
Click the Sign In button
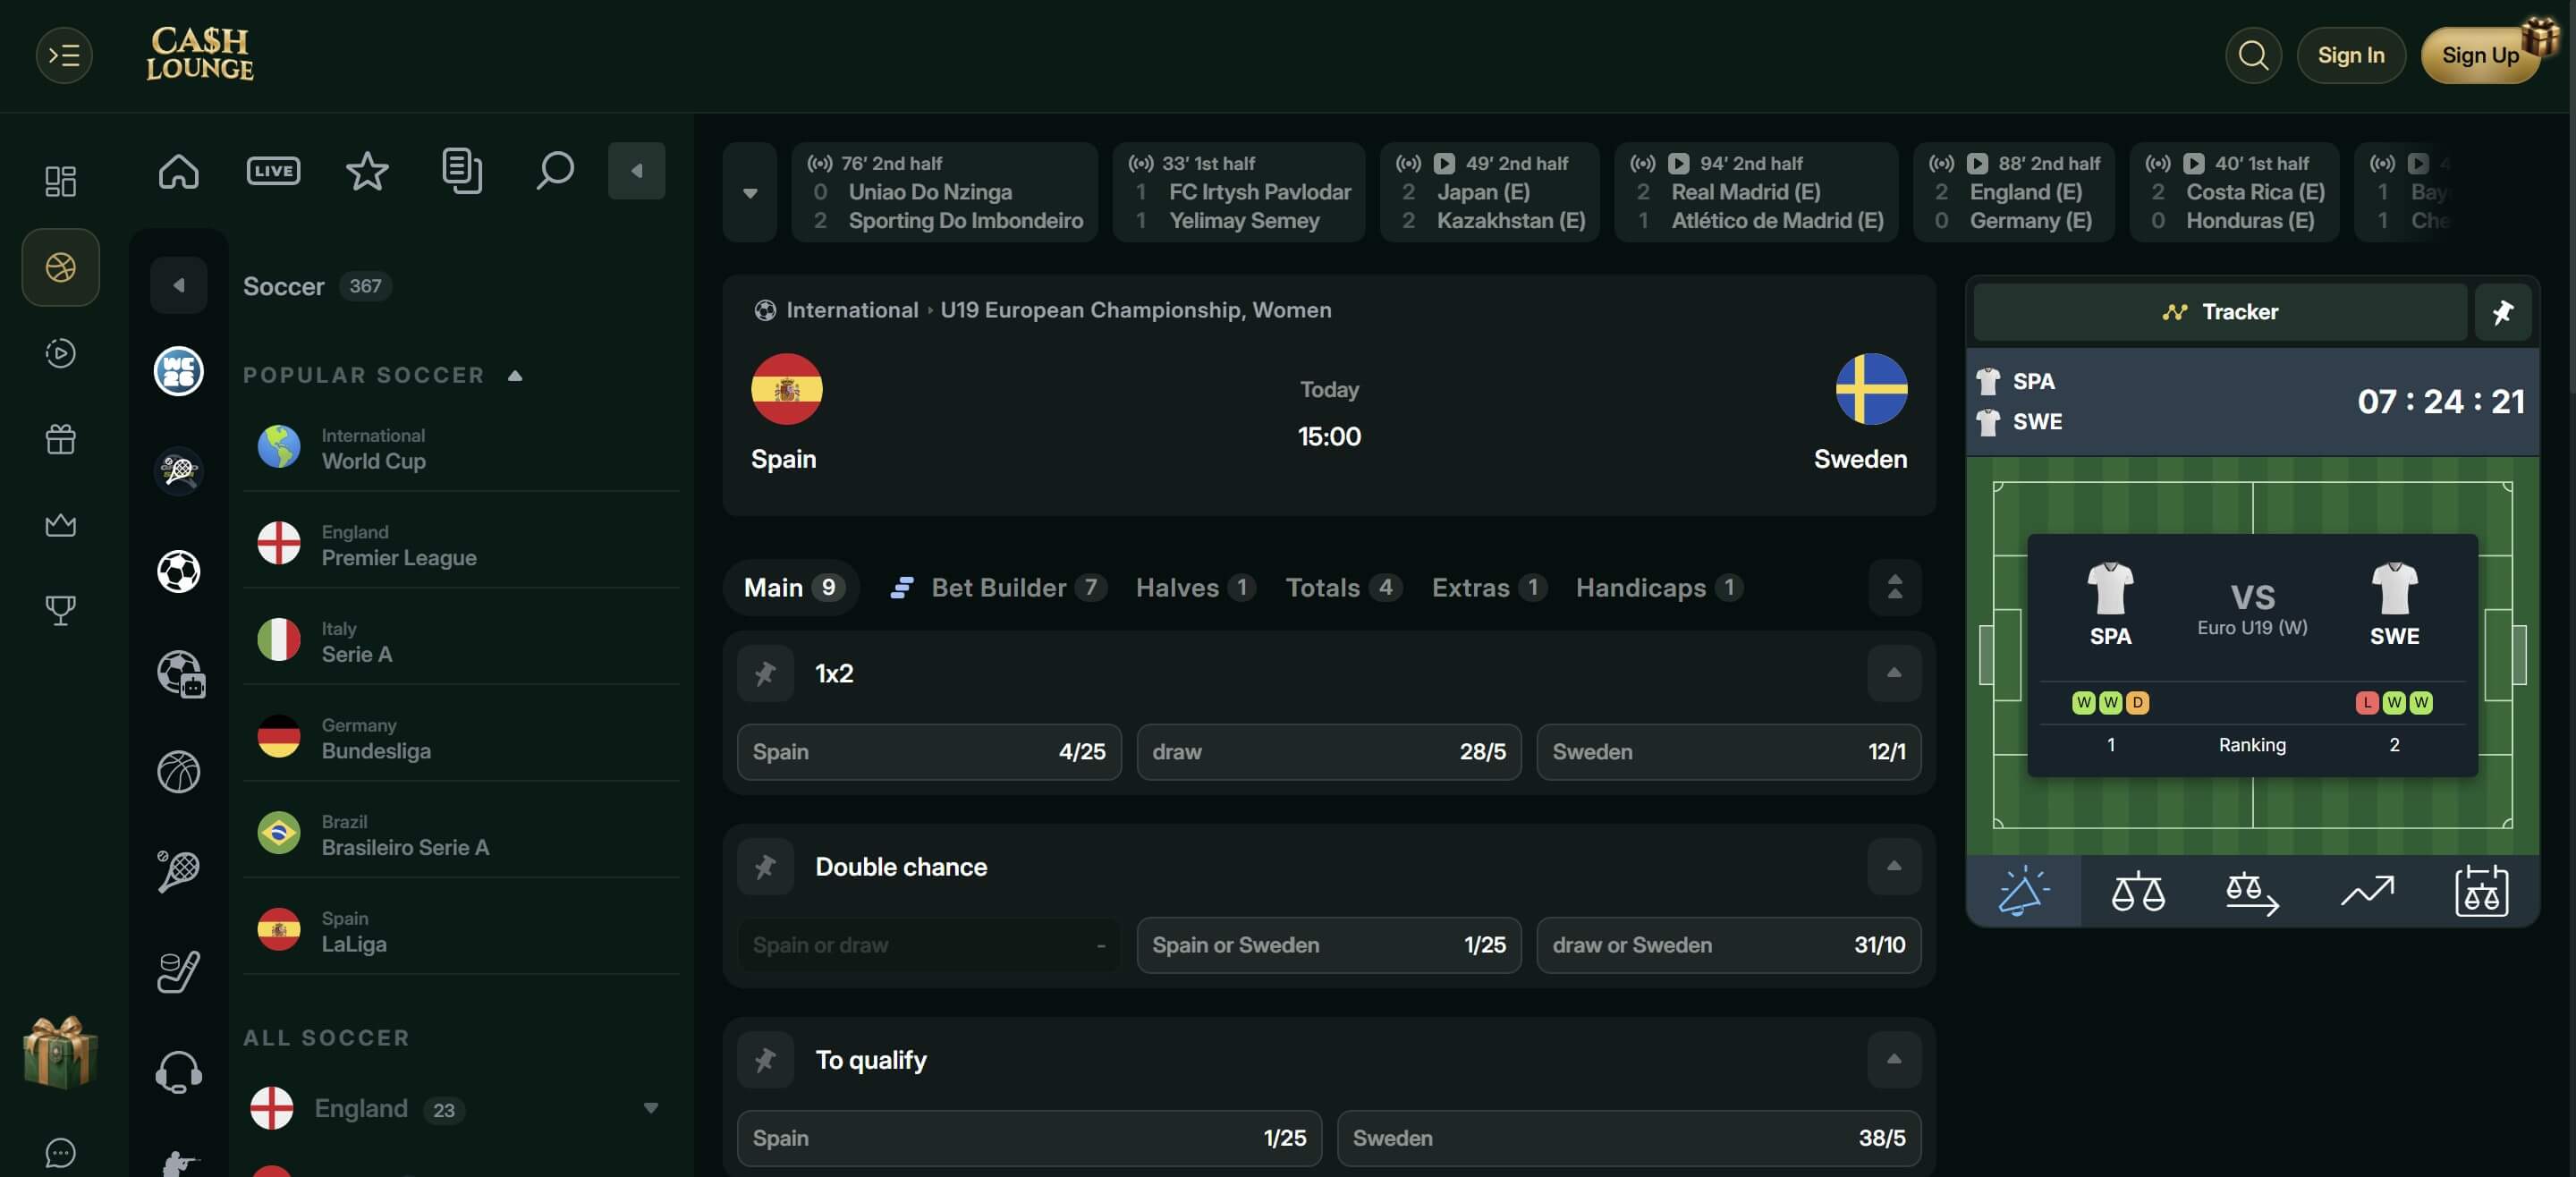(2351, 55)
